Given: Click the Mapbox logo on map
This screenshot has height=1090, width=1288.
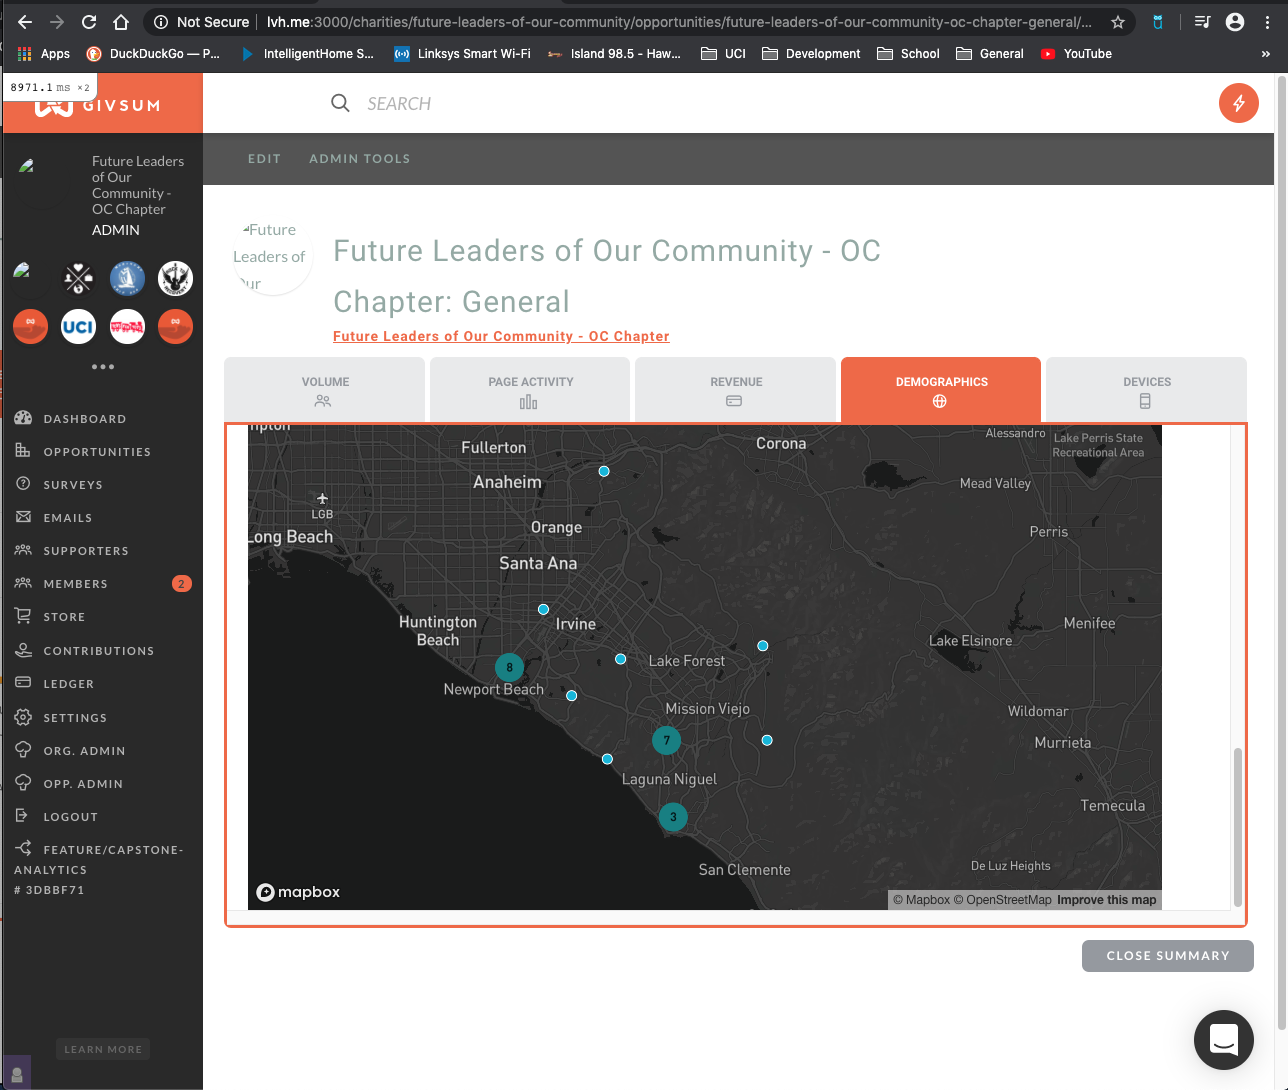Looking at the screenshot, I should 298,892.
